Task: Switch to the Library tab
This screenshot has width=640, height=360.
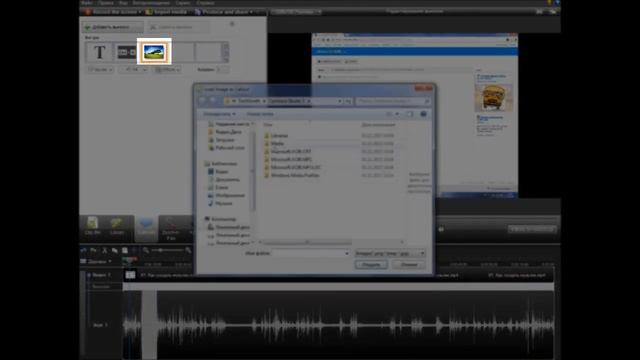Action: [117, 227]
